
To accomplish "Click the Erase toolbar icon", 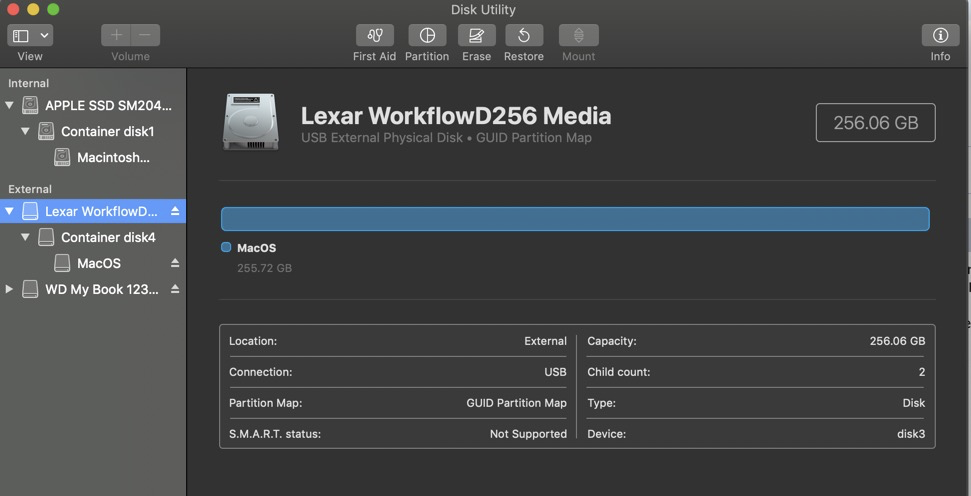I will 476,35.
